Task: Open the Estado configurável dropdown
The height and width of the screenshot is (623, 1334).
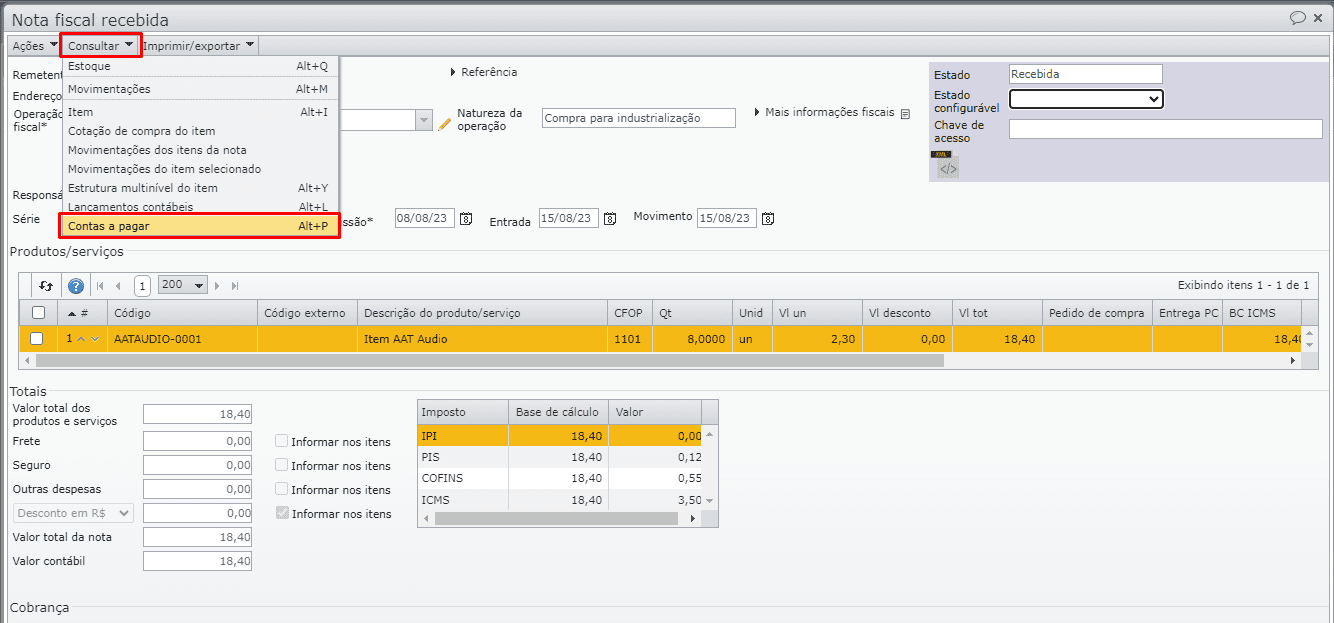Action: (x=1085, y=99)
